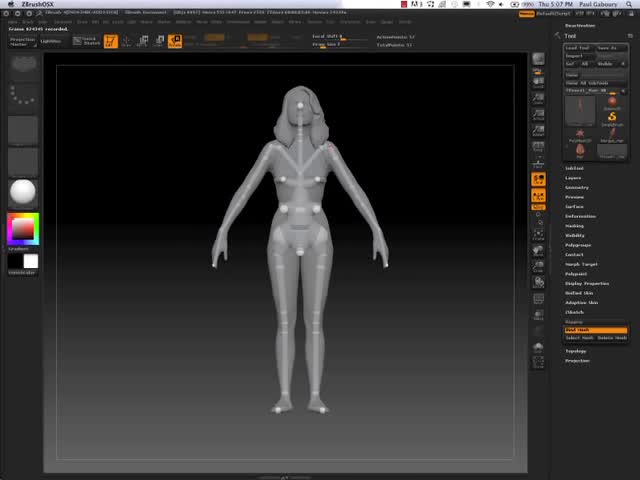
Task: Select the Rotate mode icon in top toolbar
Action: 175,41
